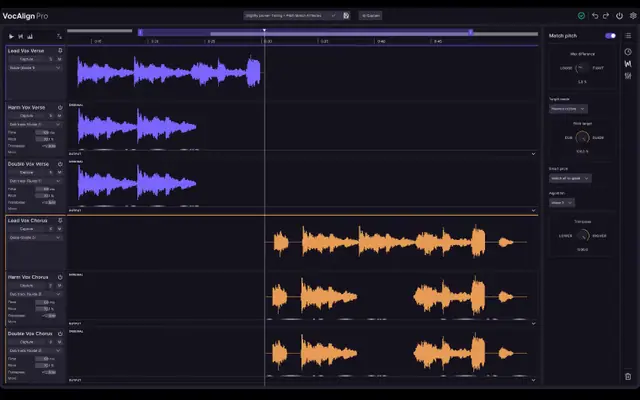Open the list menu icon beside Match pitch
The width and height of the screenshot is (640, 400).
pyautogui.click(x=628, y=36)
